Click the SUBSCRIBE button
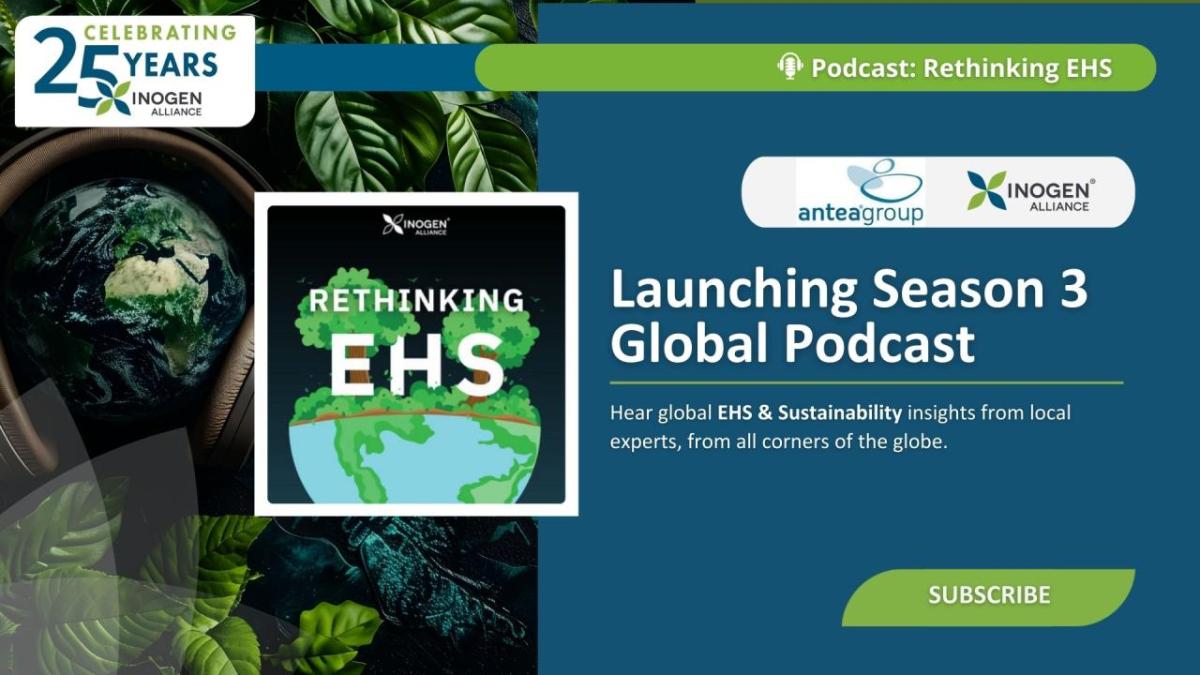Screen dimensions: 1200x675 click(988, 596)
